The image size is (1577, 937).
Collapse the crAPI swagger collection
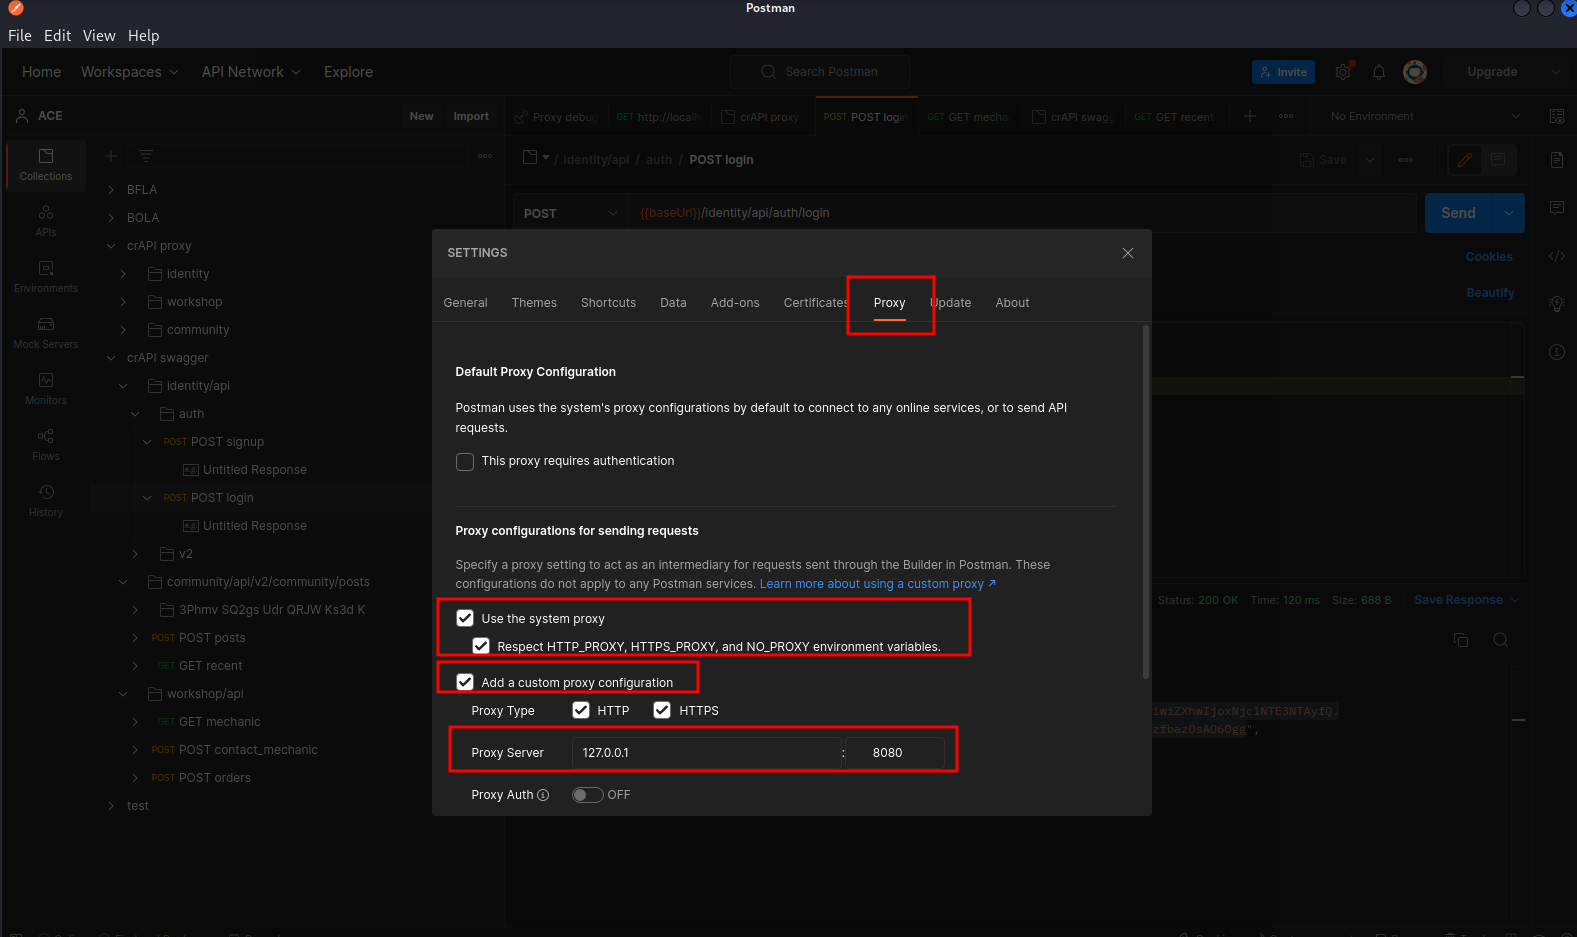(111, 358)
